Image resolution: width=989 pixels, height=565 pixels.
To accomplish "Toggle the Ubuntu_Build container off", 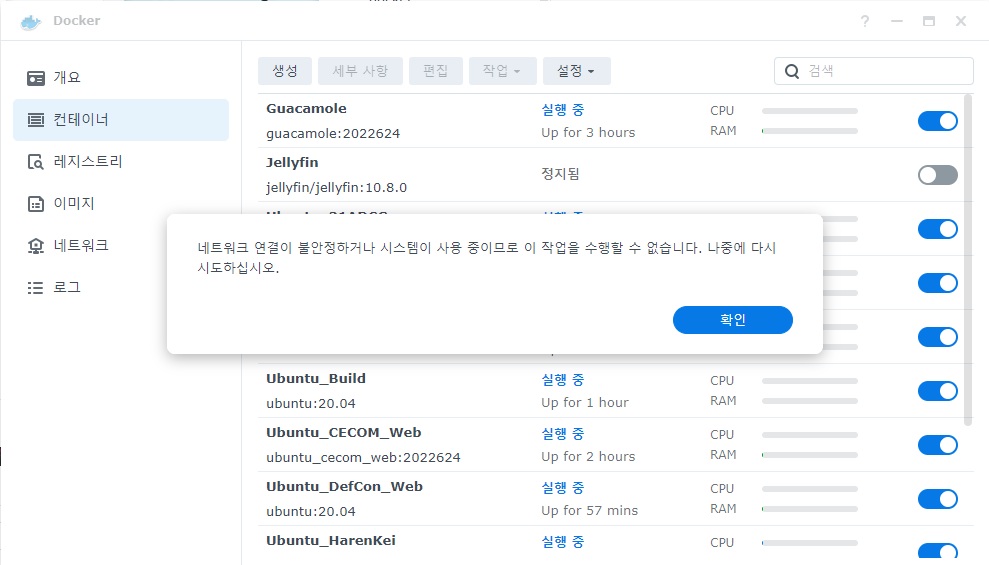I will point(937,391).
